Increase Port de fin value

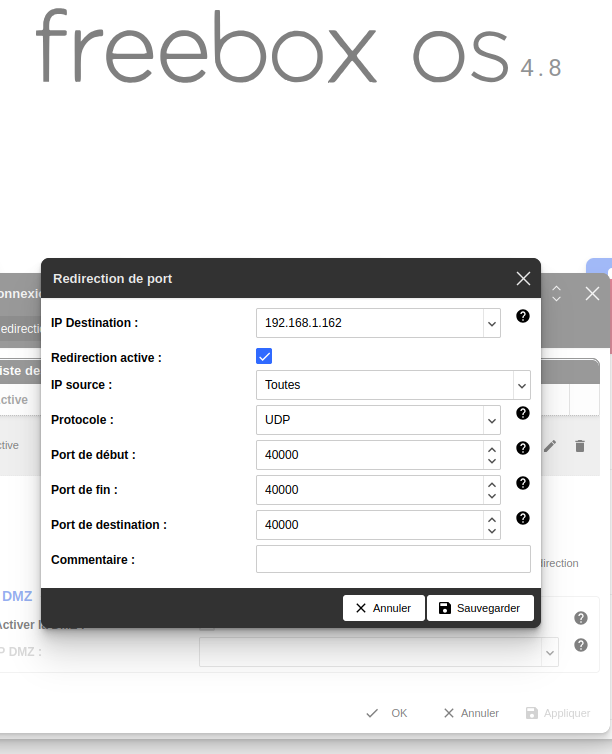492,485
